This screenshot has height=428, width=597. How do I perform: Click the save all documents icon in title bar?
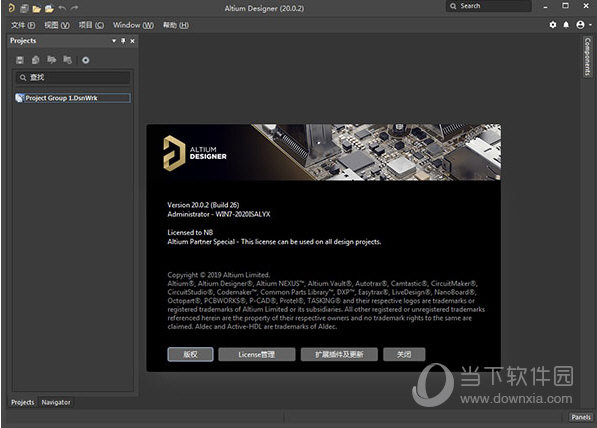[24, 8]
